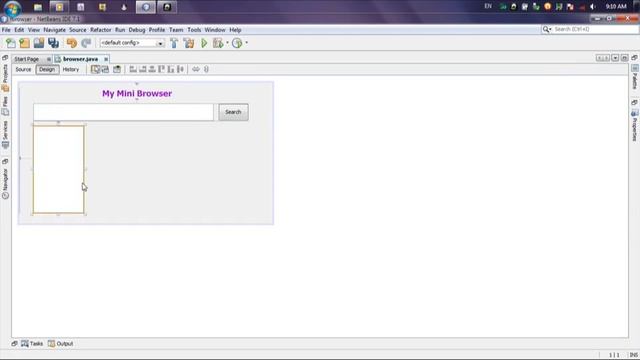Open the Output bottom panel
The width and height of the screenshot is (640, 360).
point(60,344)
